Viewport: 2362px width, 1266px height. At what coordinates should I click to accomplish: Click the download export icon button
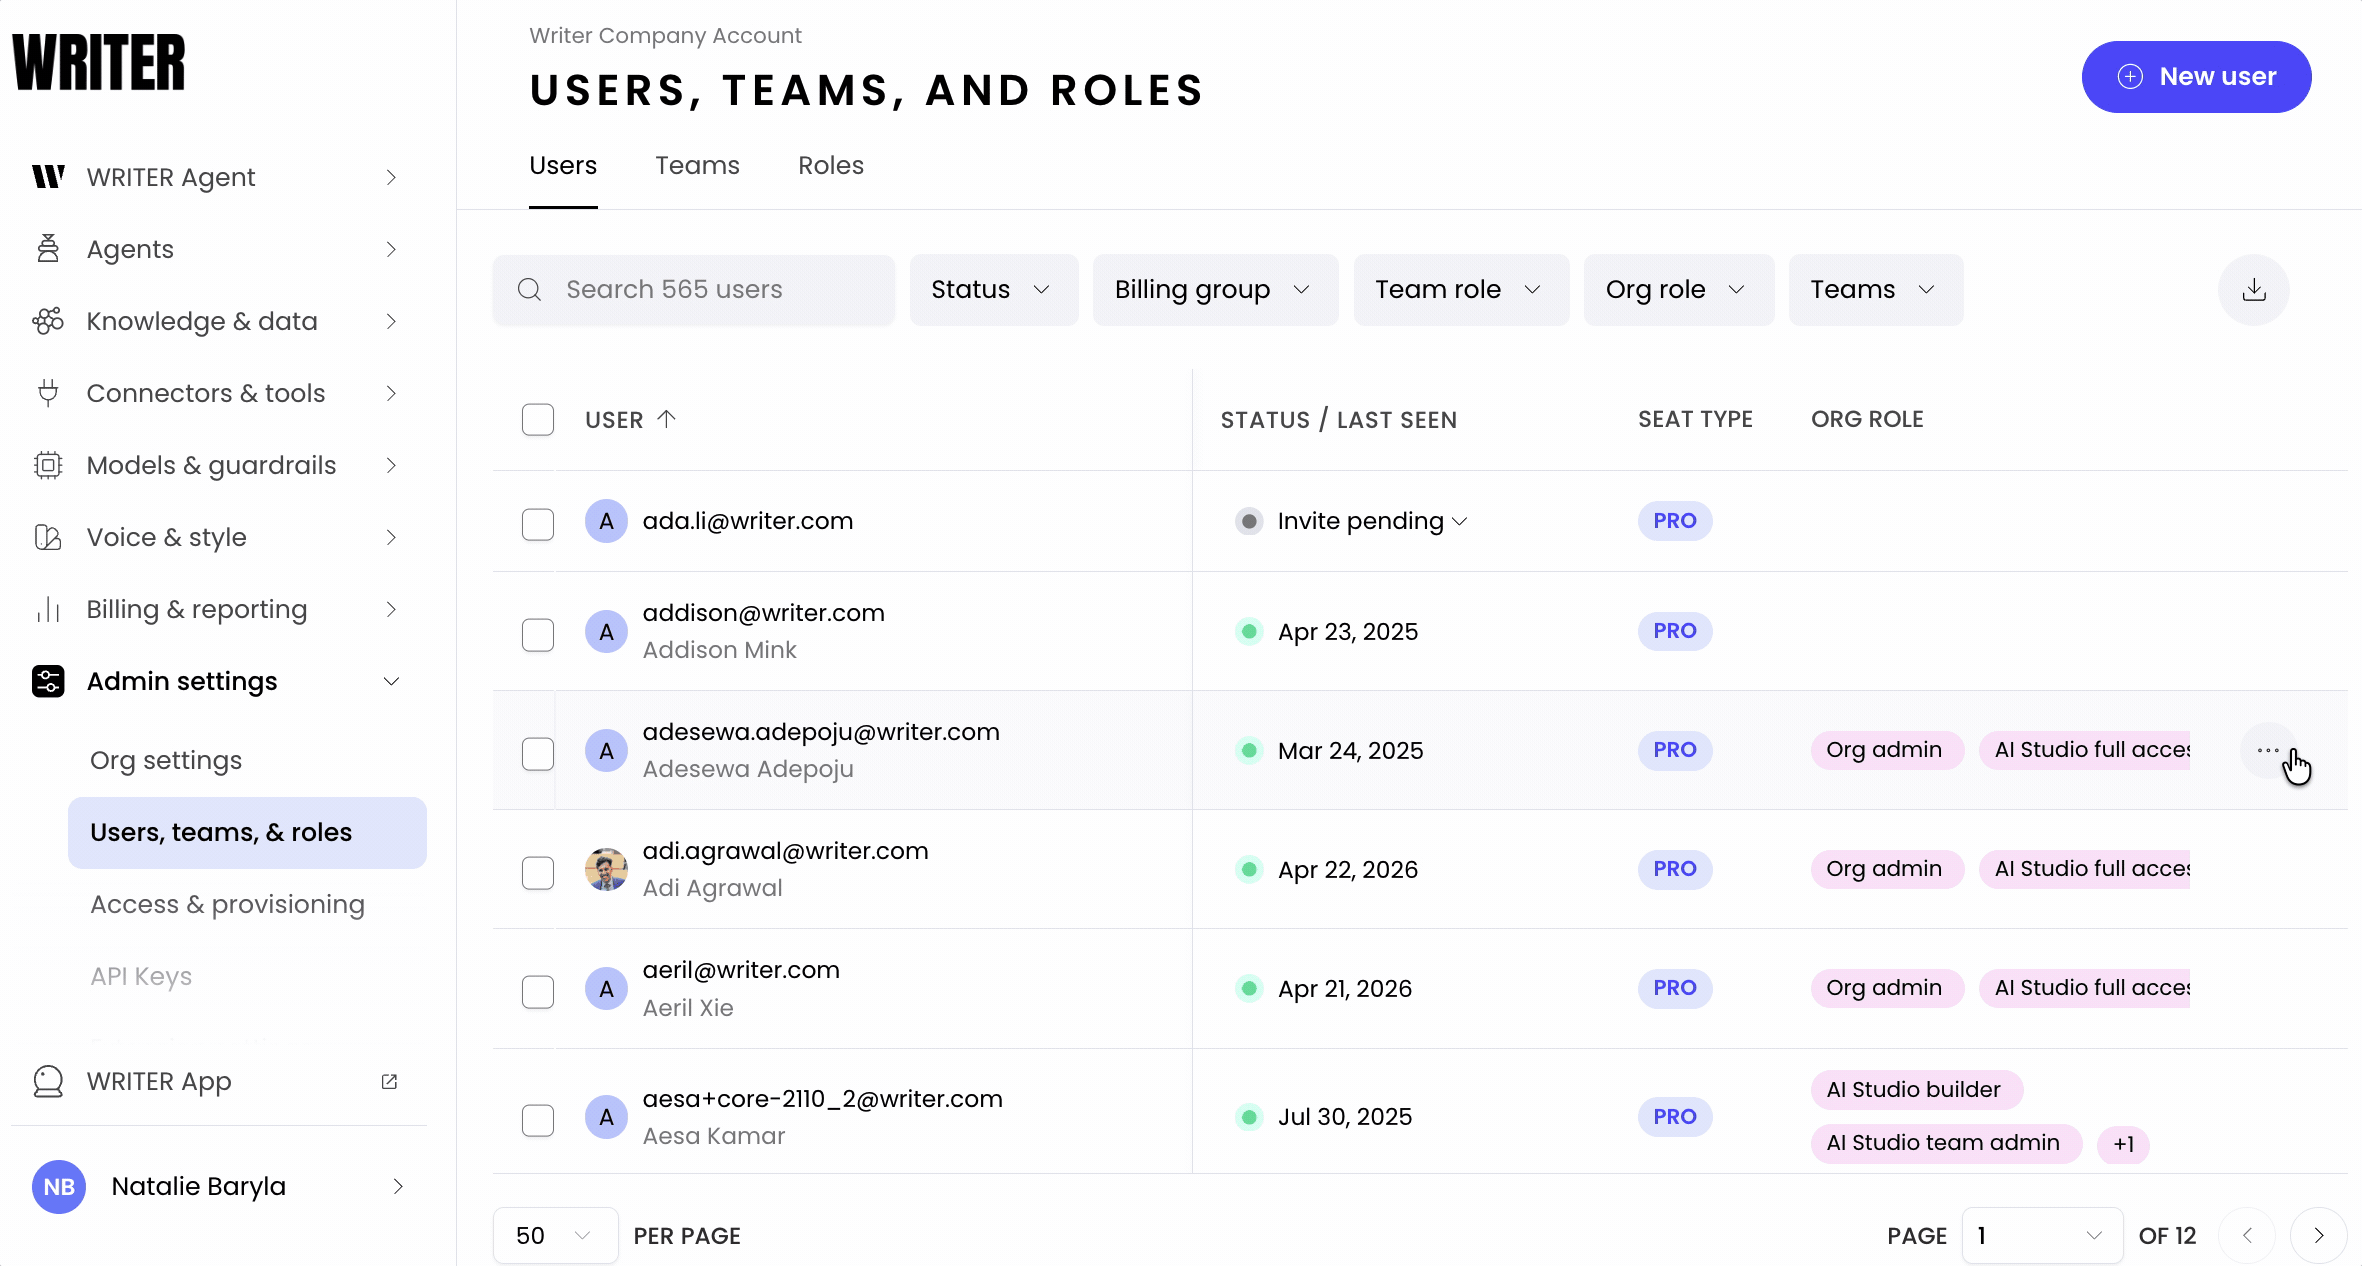(2253, 290)
